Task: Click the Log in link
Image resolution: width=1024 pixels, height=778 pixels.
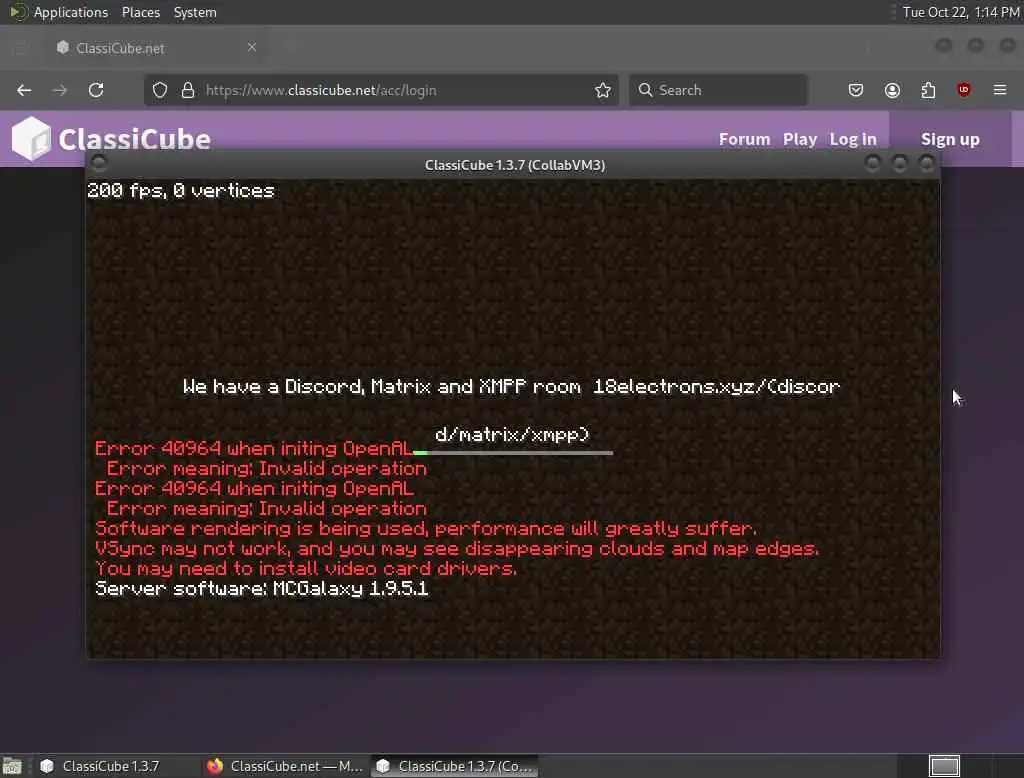Action: pyautogui.click(x=853, y=139)
